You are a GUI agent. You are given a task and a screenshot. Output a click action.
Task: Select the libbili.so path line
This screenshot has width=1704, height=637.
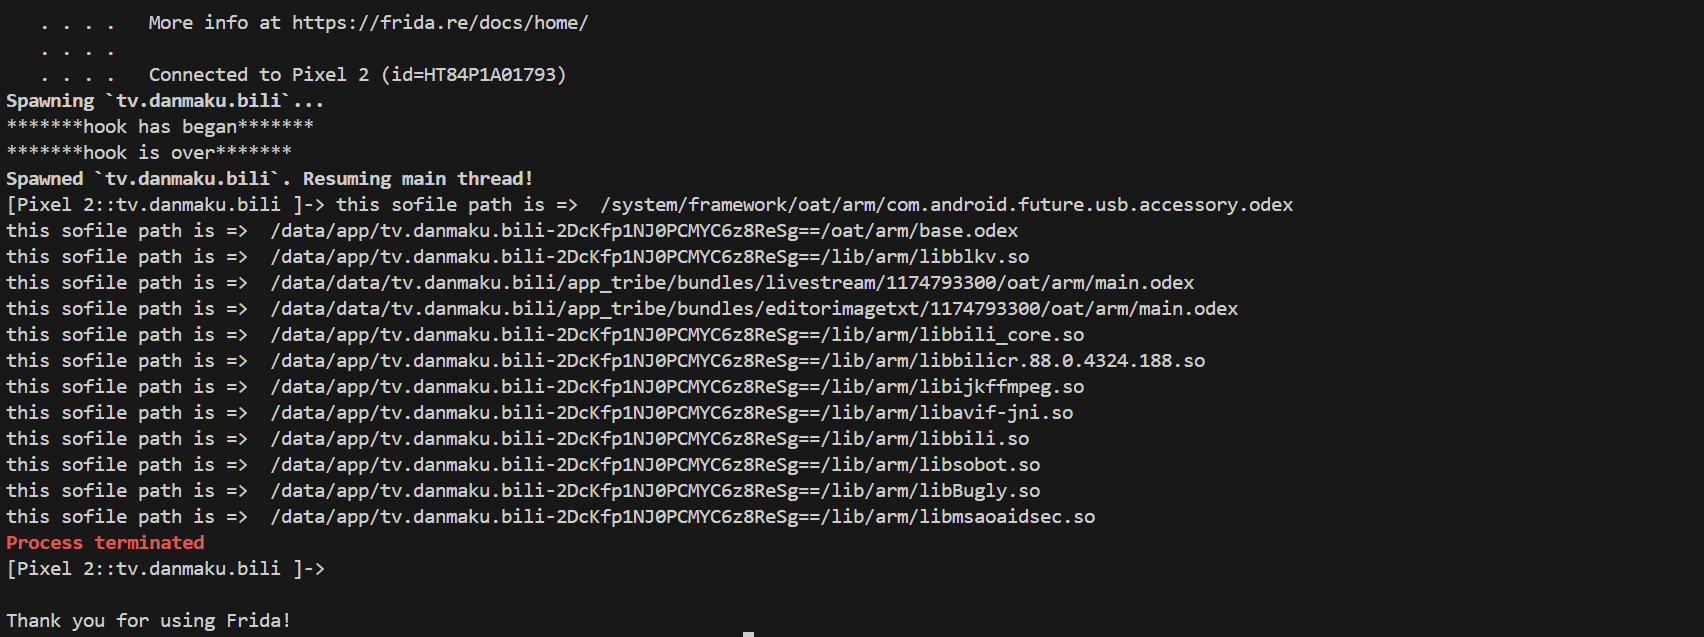pyautogui.click(x=518, y=439)
